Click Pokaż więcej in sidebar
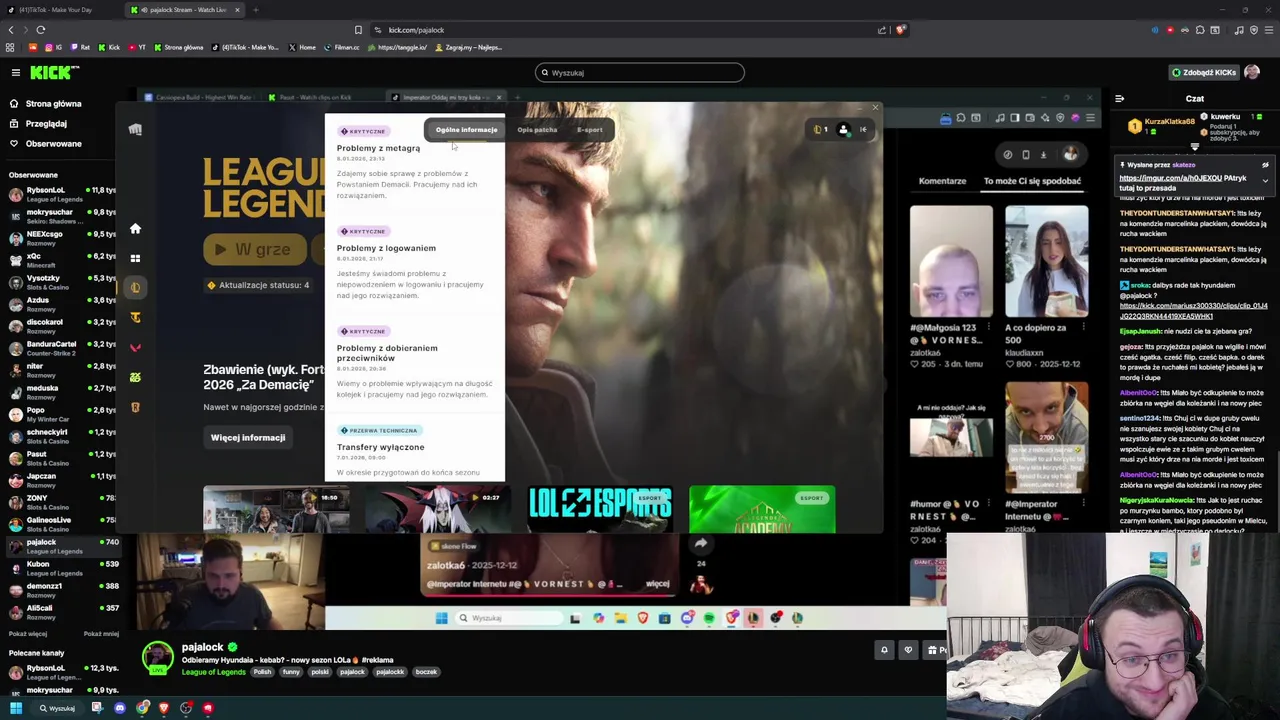This screenshot has width=1280, height=720. click(x=28, y=634)
